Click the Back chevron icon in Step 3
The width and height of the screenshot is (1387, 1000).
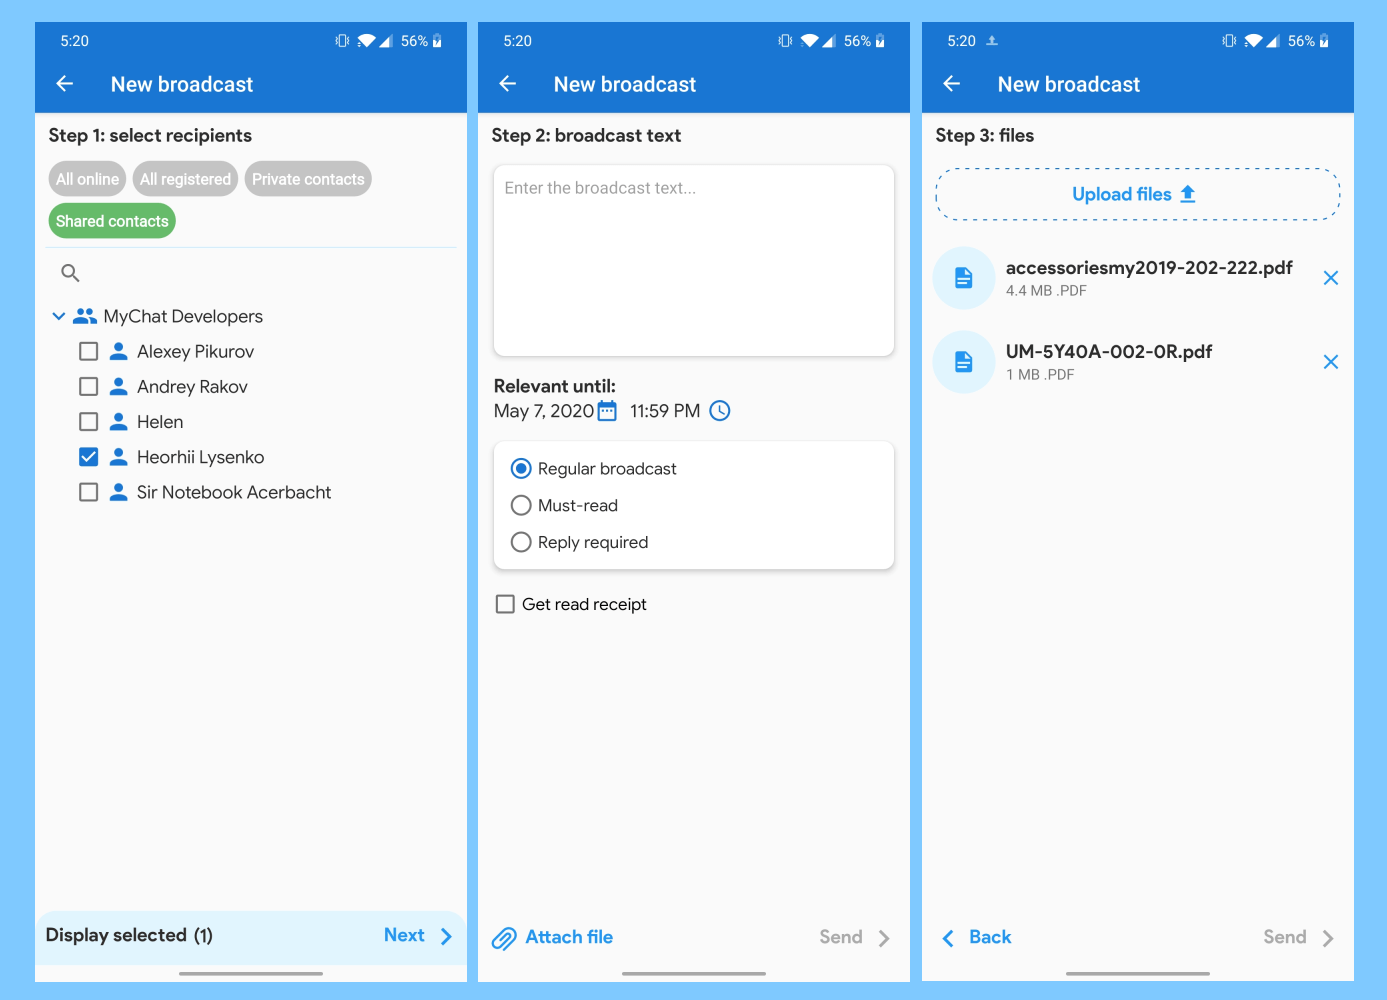948,938
